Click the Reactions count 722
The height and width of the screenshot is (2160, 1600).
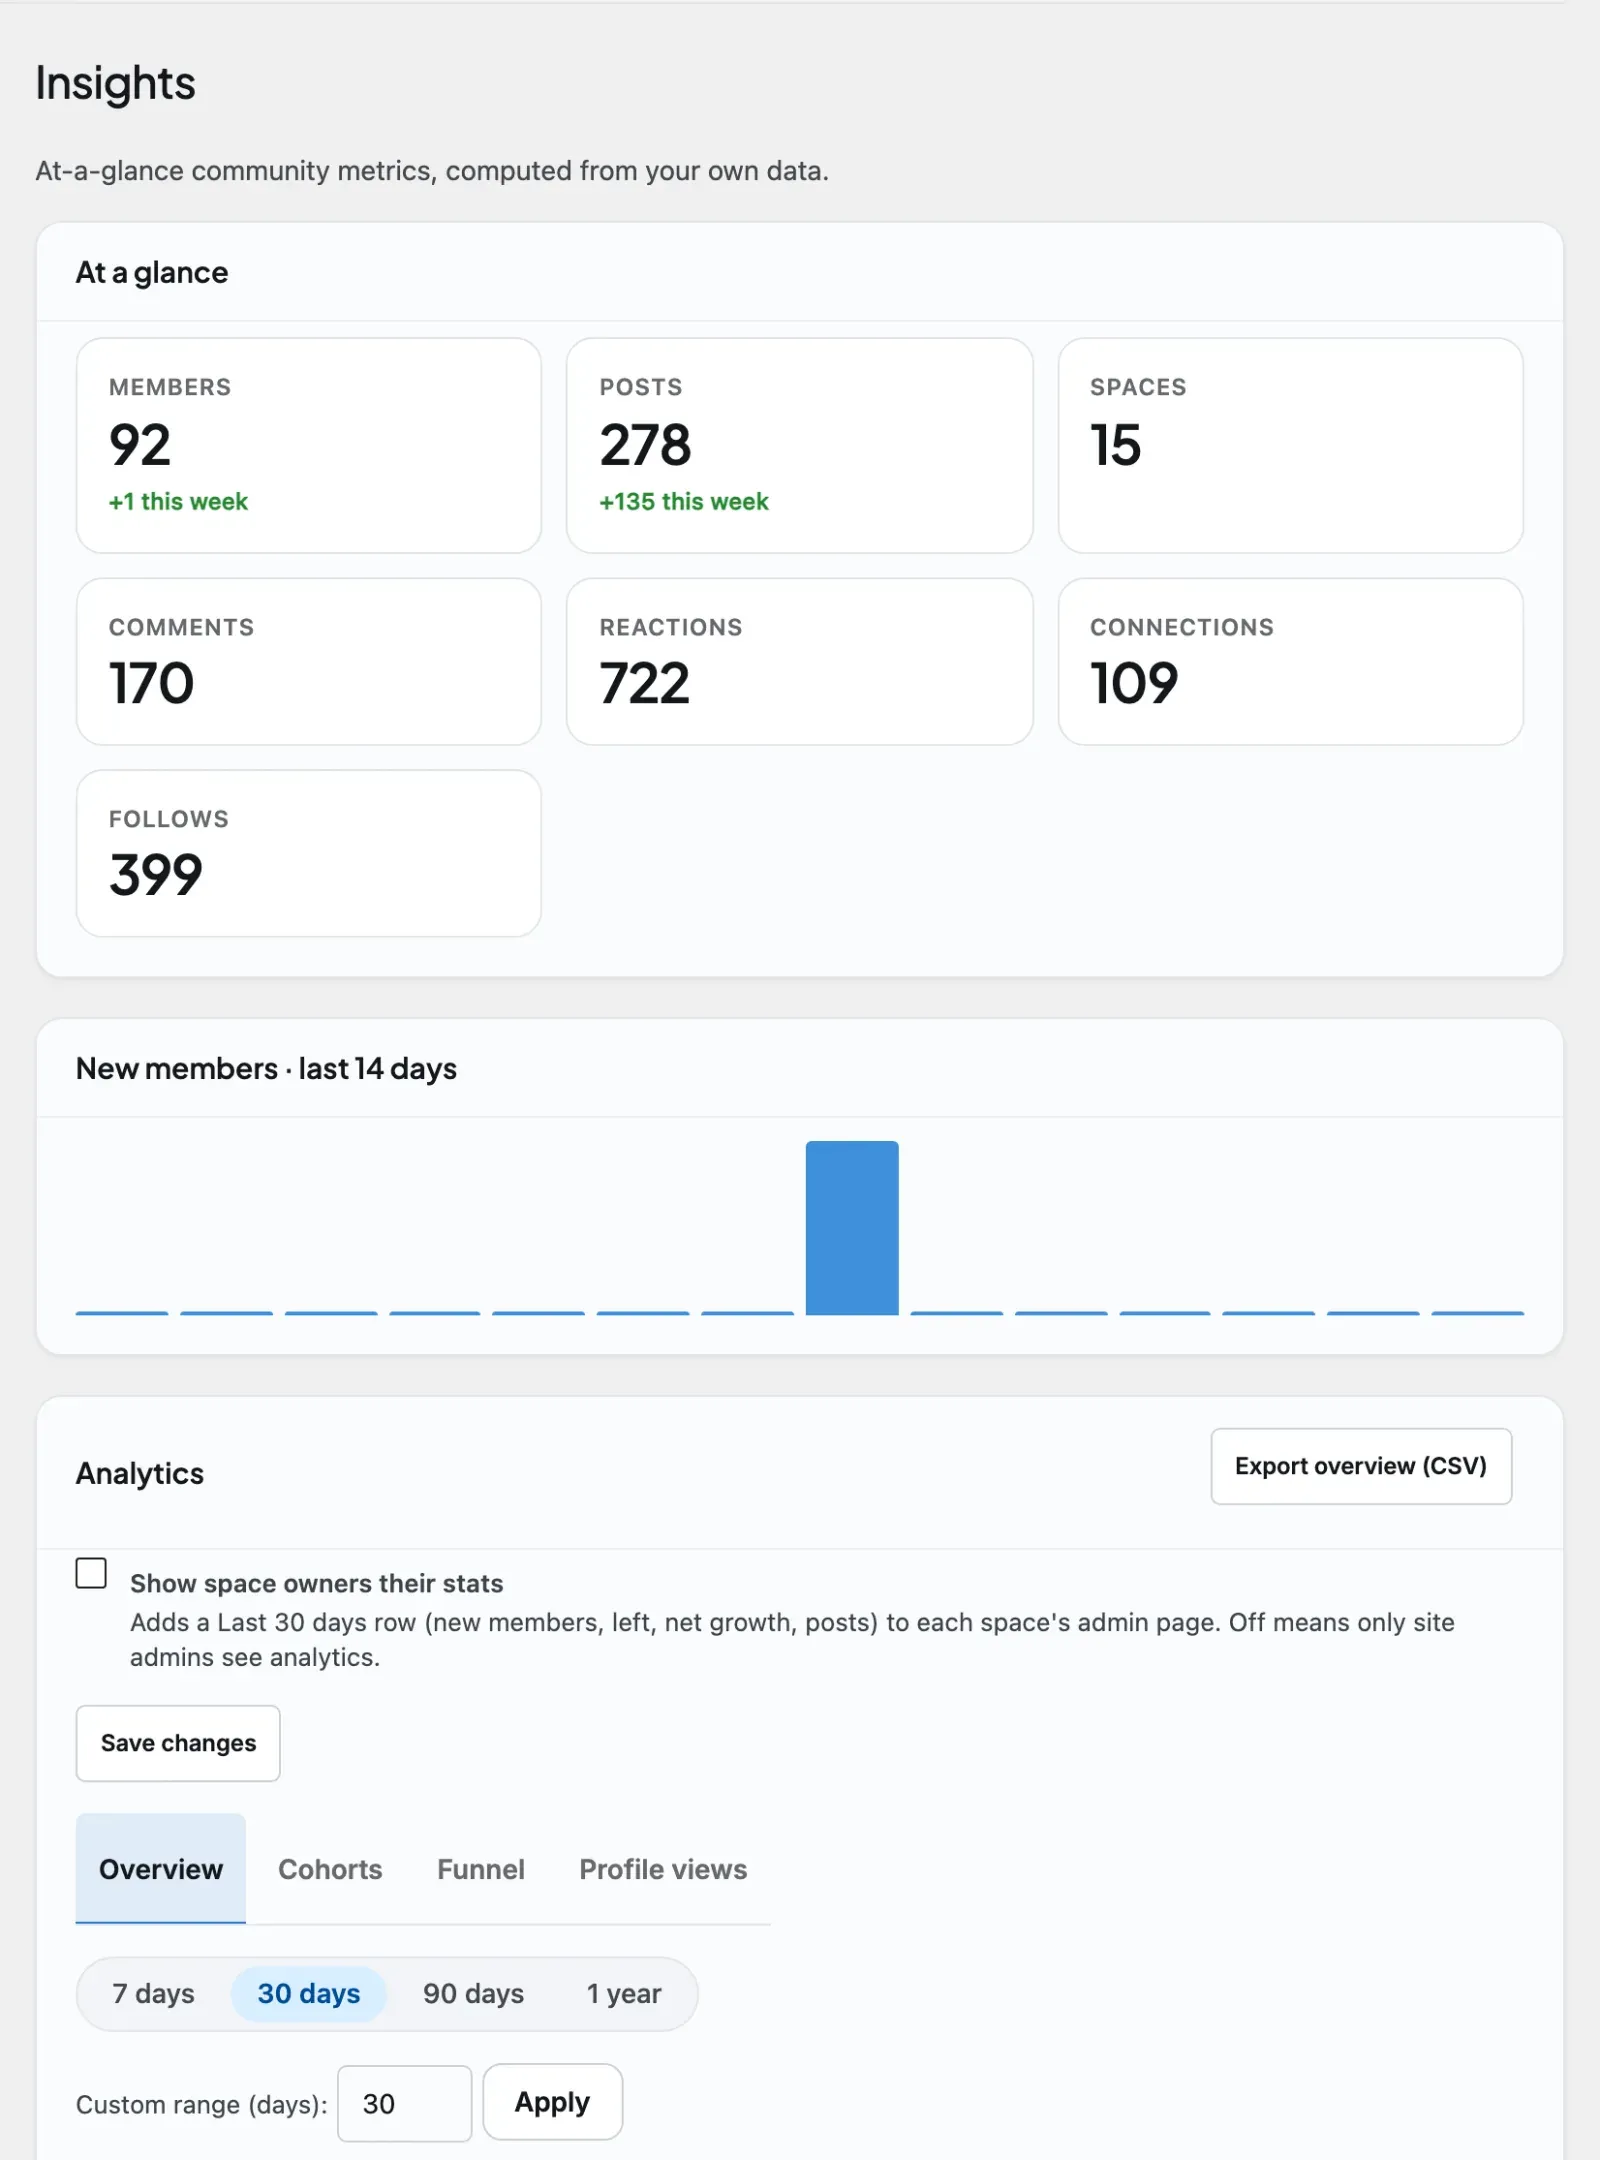(x=645, y=684)
